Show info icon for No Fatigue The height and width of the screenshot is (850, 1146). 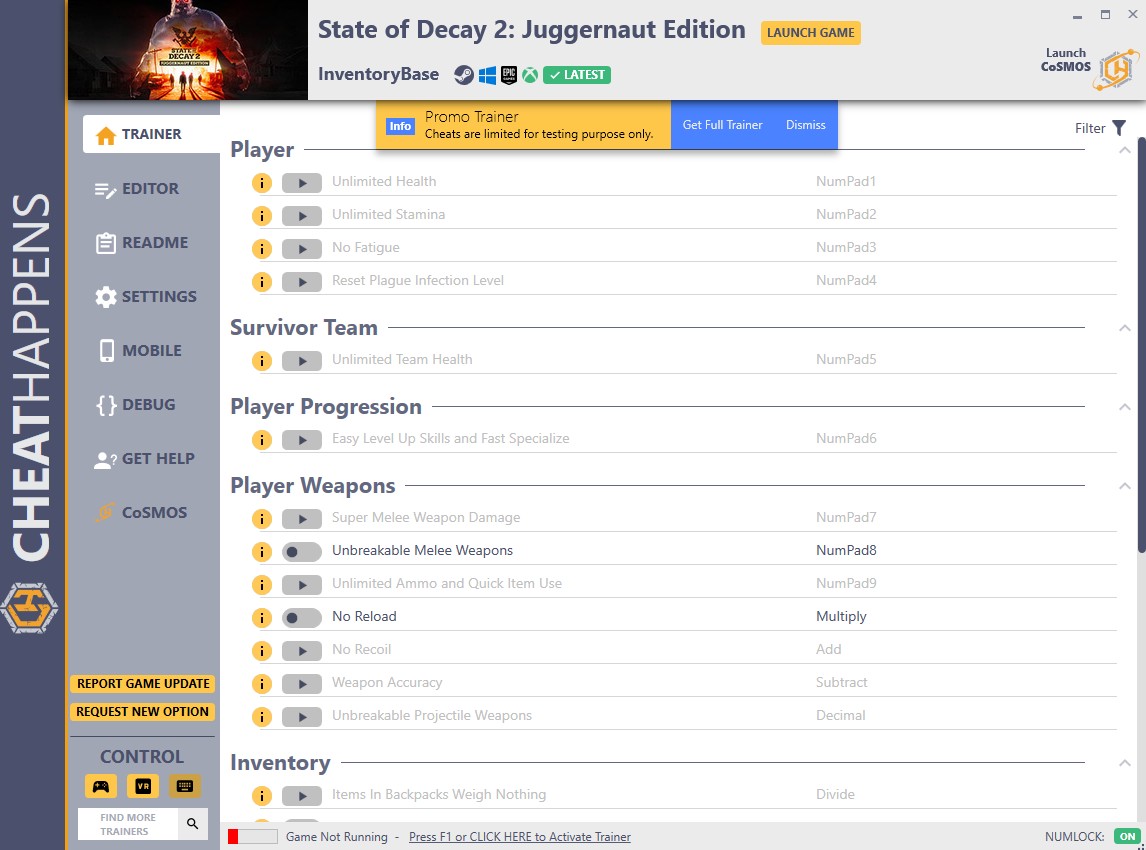[262, 248]
